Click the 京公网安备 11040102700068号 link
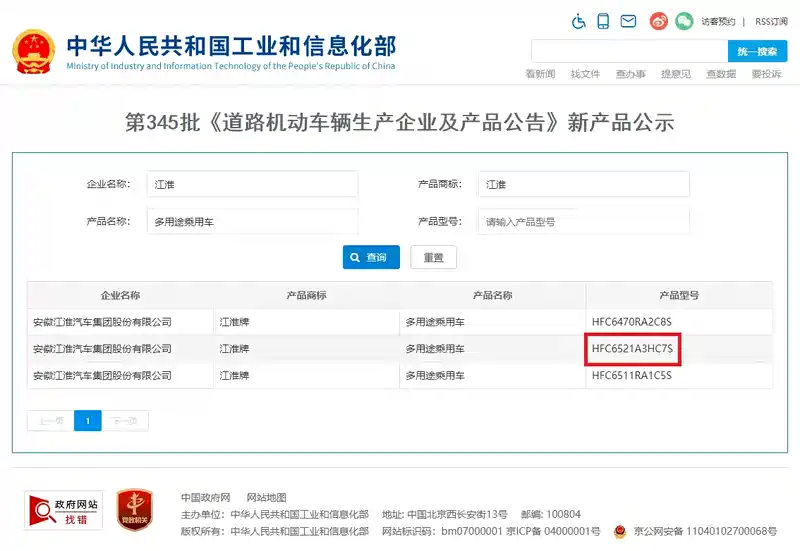The width and height of the screenshot is (800, 551). click(705, 532)
